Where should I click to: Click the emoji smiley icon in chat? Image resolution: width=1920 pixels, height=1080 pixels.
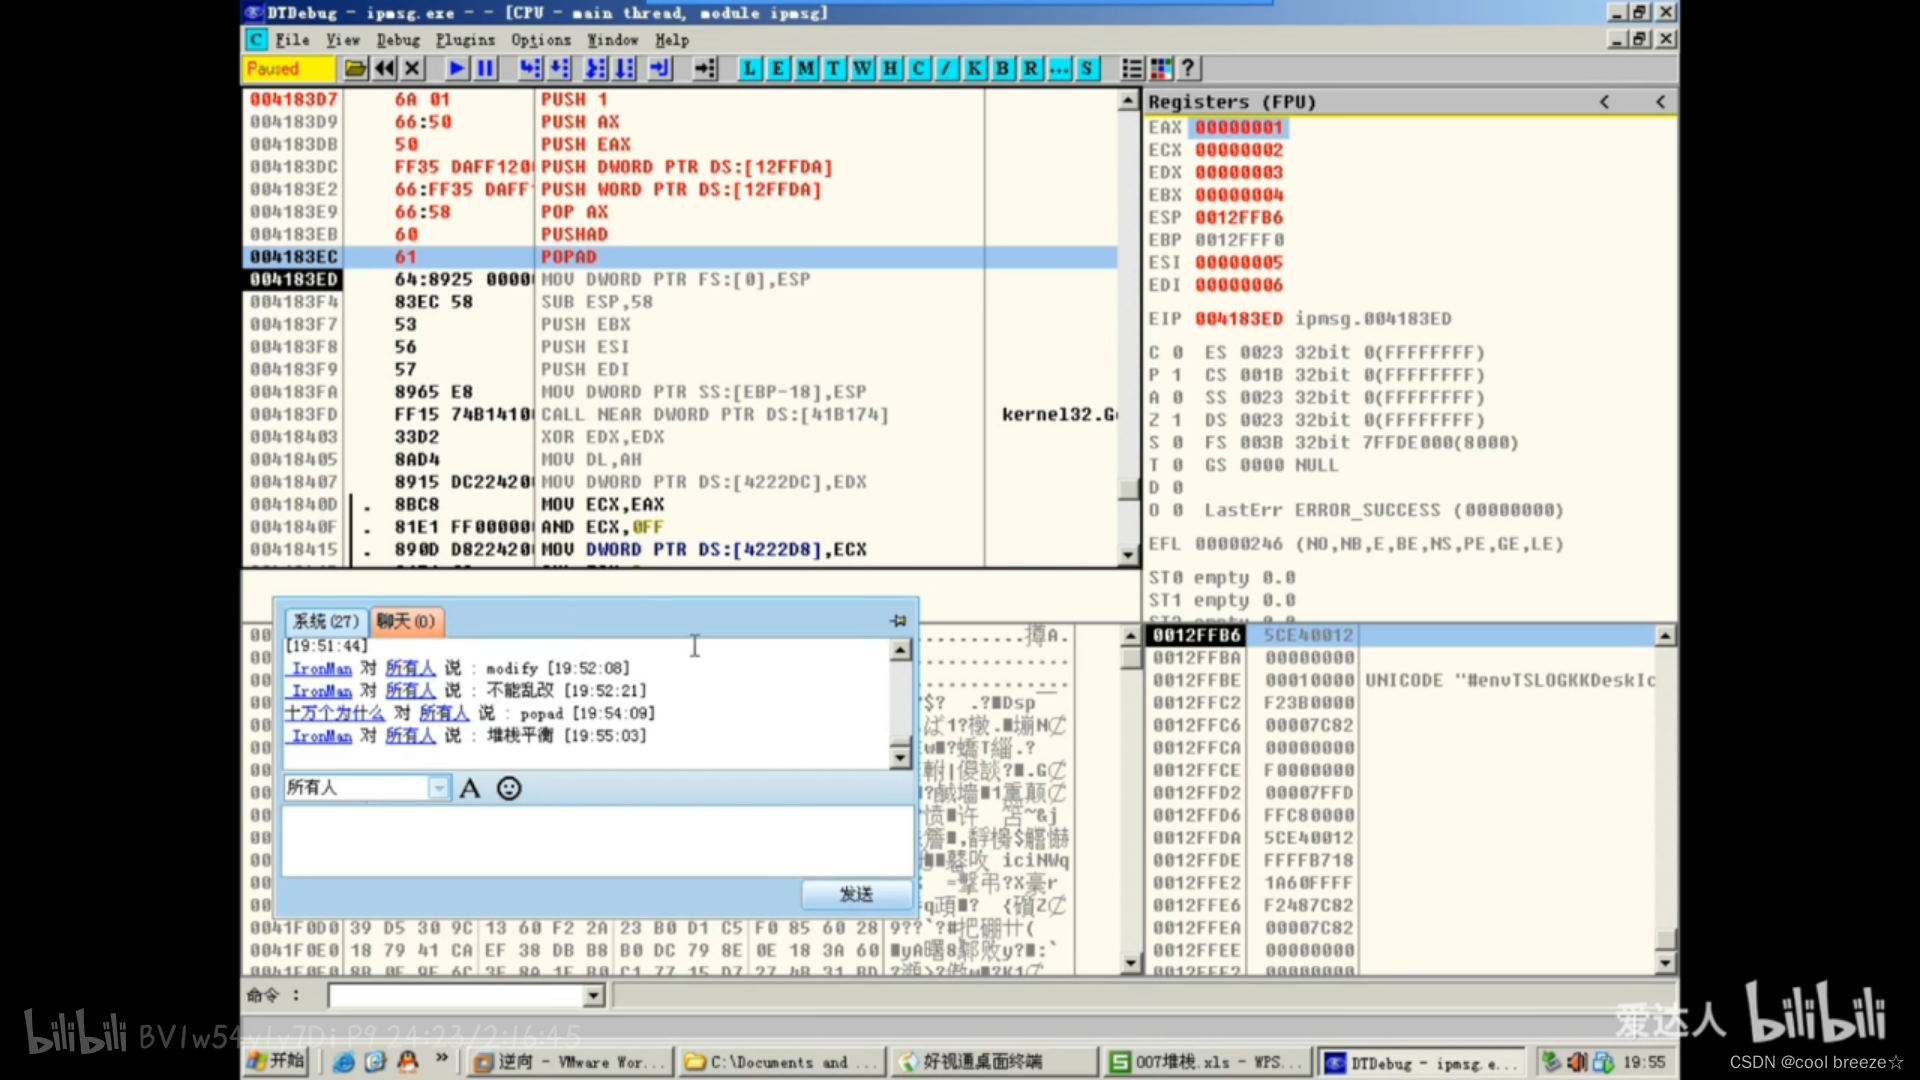(509, 789)
